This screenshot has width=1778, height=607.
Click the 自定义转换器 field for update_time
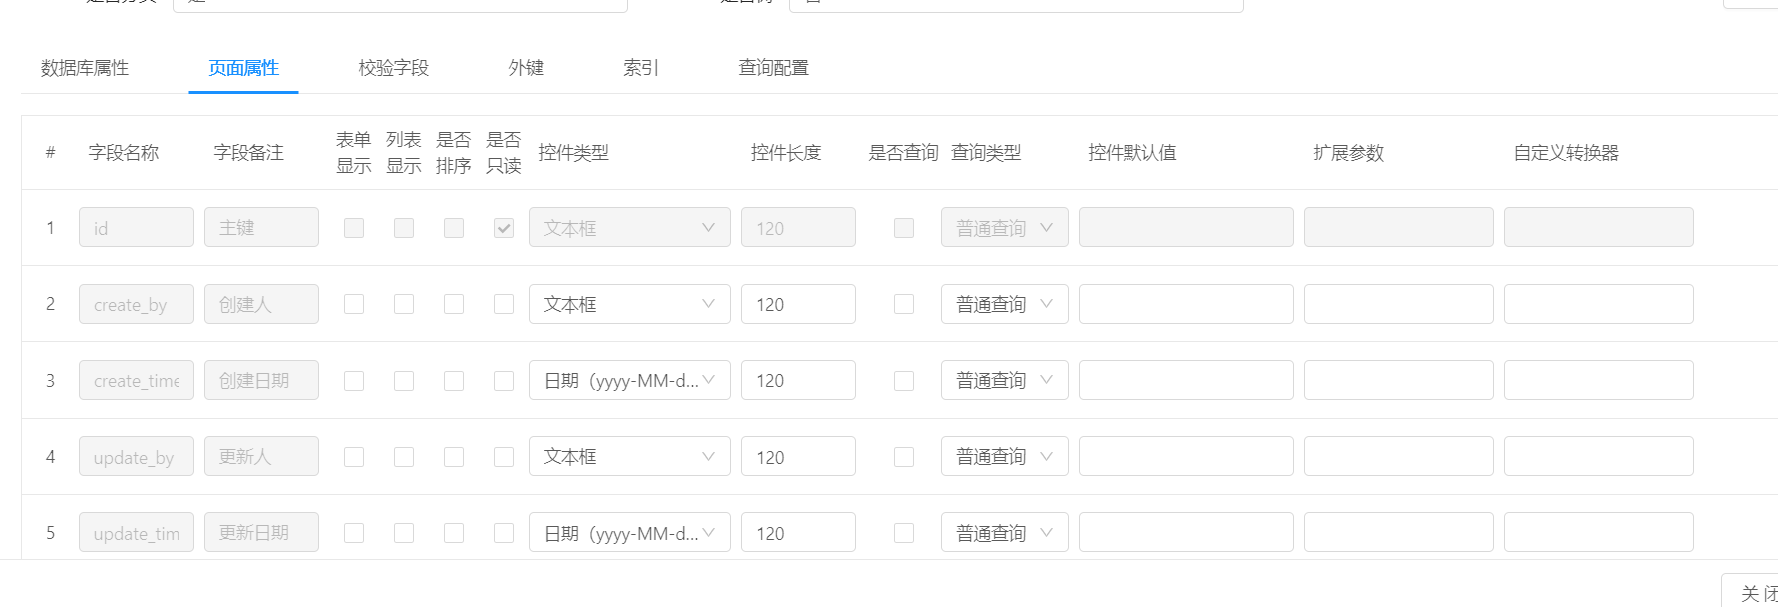click(x=1598, y=532)
